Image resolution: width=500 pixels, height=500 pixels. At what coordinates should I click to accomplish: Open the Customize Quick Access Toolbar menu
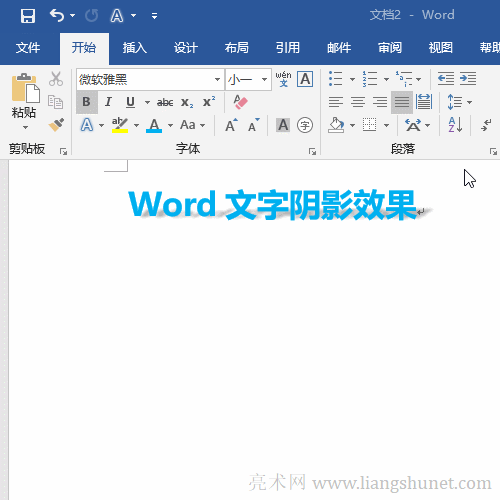(154, 16)
